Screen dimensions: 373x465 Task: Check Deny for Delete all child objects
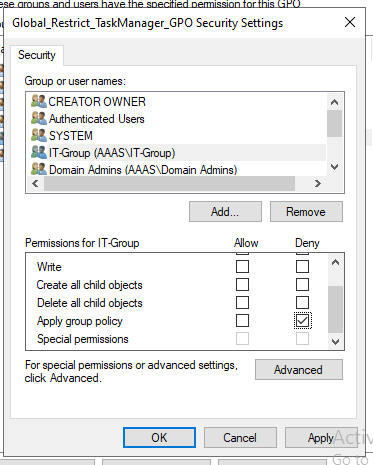302,303
